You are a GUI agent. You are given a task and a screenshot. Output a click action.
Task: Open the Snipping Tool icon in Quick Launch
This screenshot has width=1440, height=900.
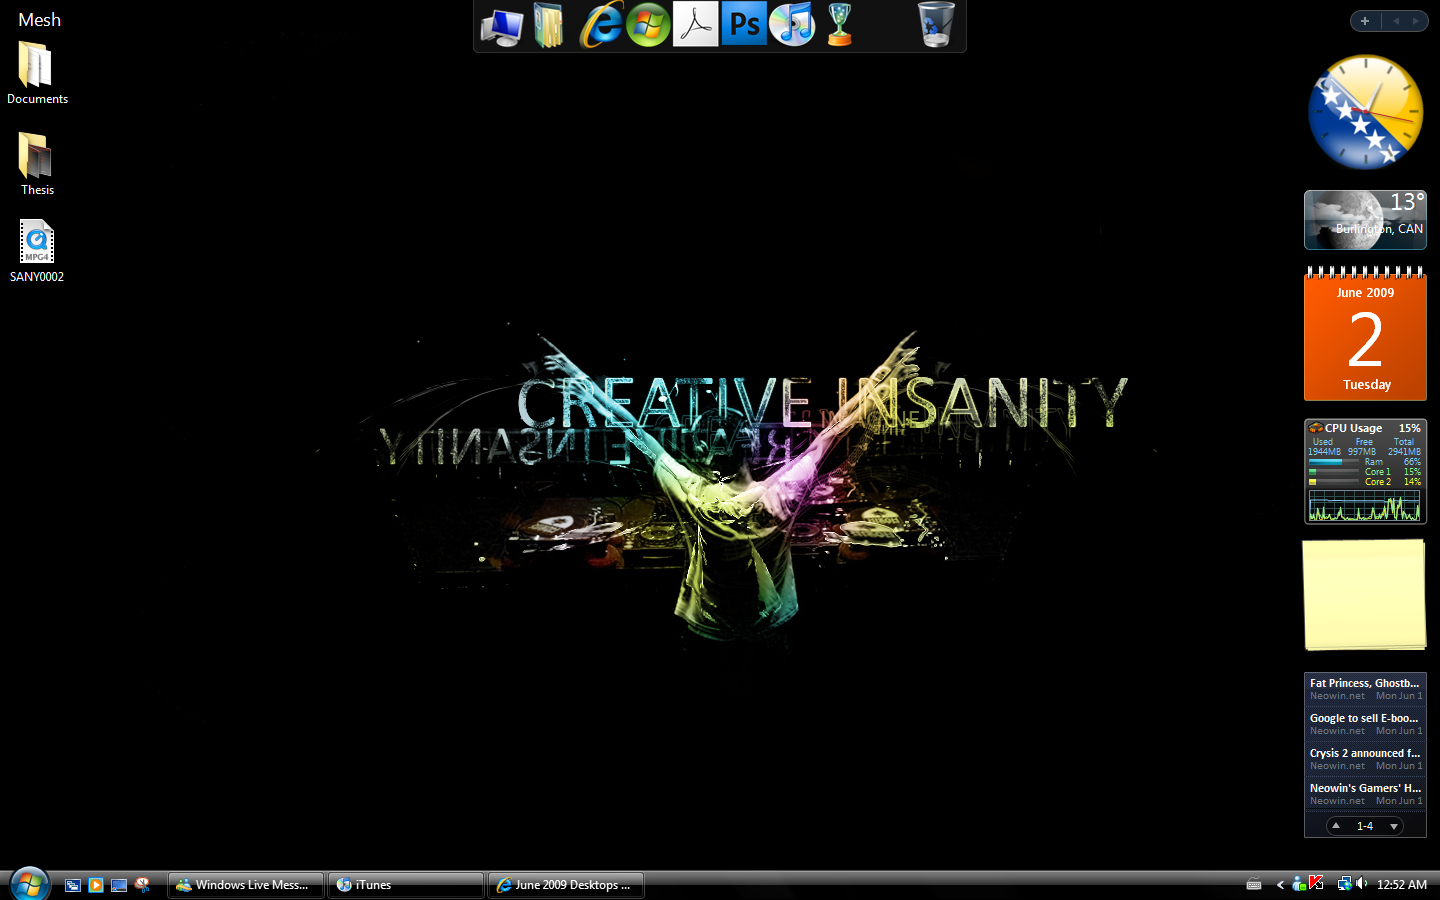[143, 885]
